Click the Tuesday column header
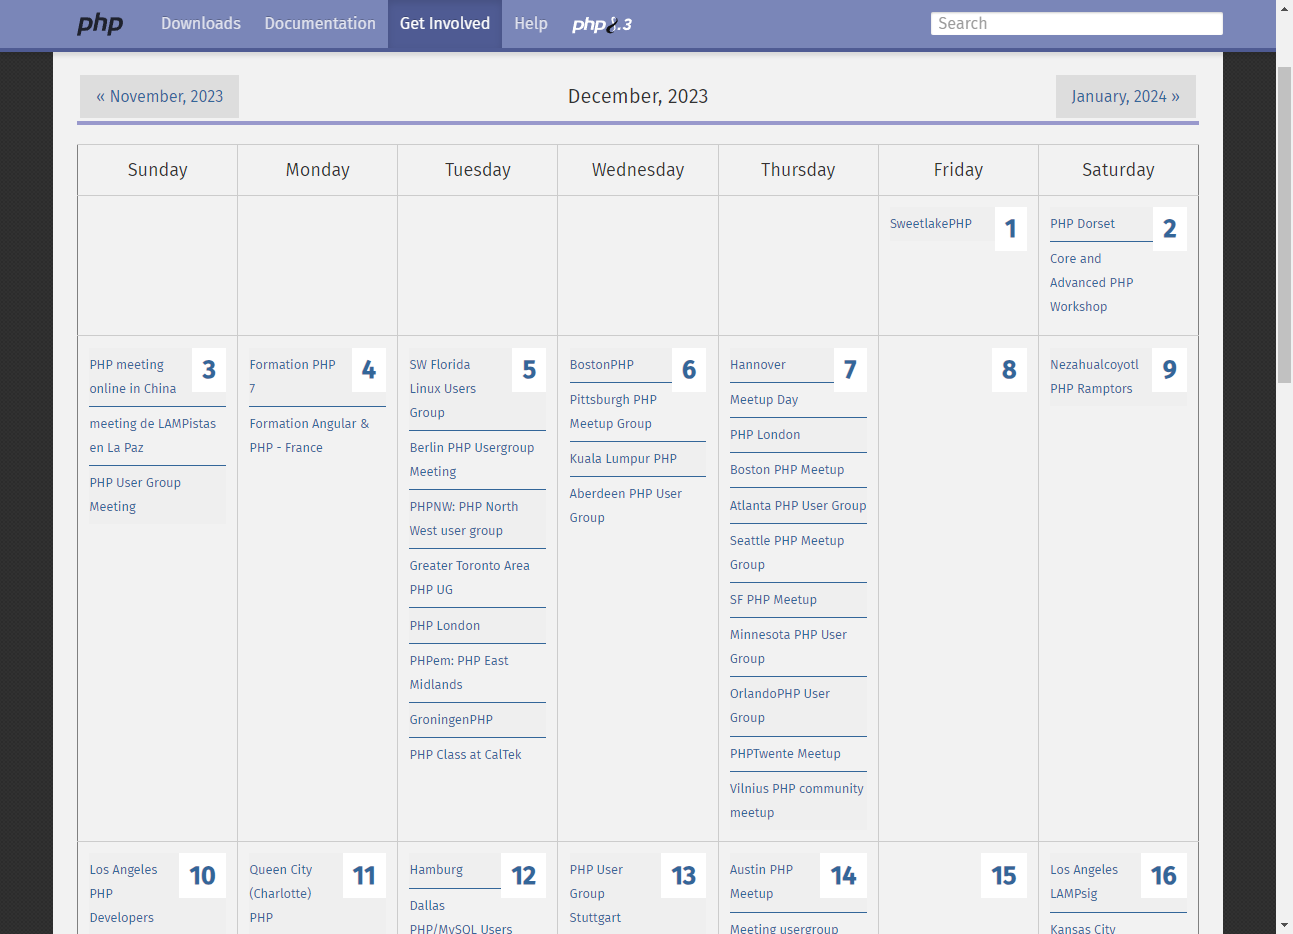Viewport: 1293px width, 934px height. click(x=478, y=170)
